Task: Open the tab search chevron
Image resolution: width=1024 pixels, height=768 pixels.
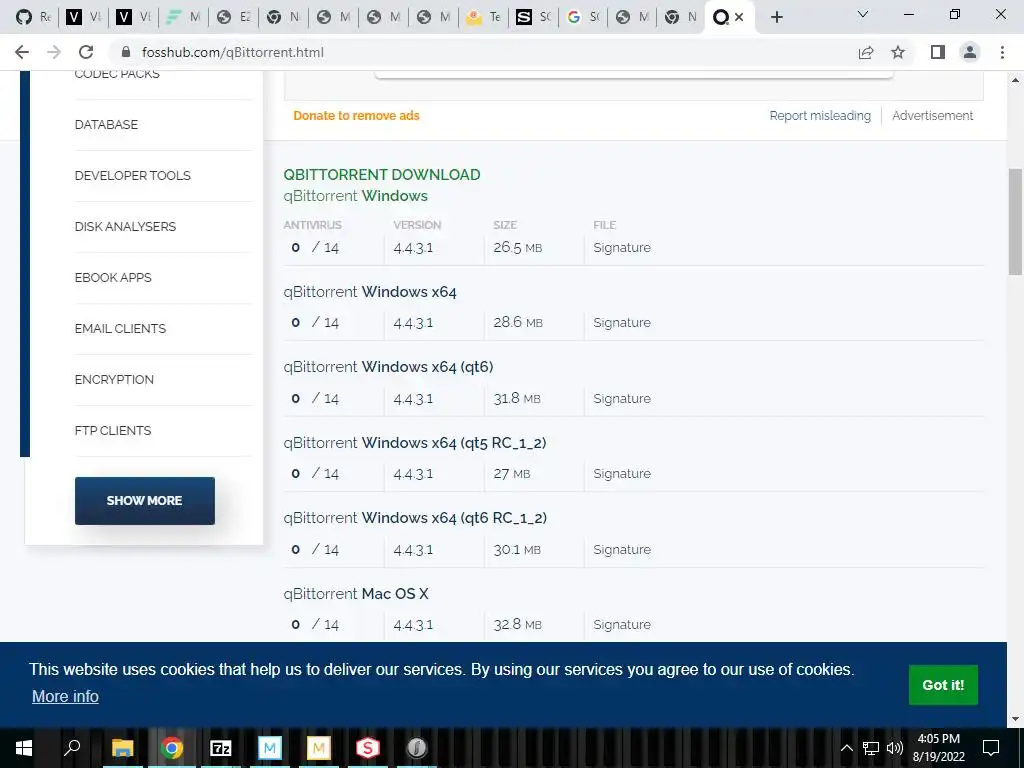Action: (x=863, y=14)
